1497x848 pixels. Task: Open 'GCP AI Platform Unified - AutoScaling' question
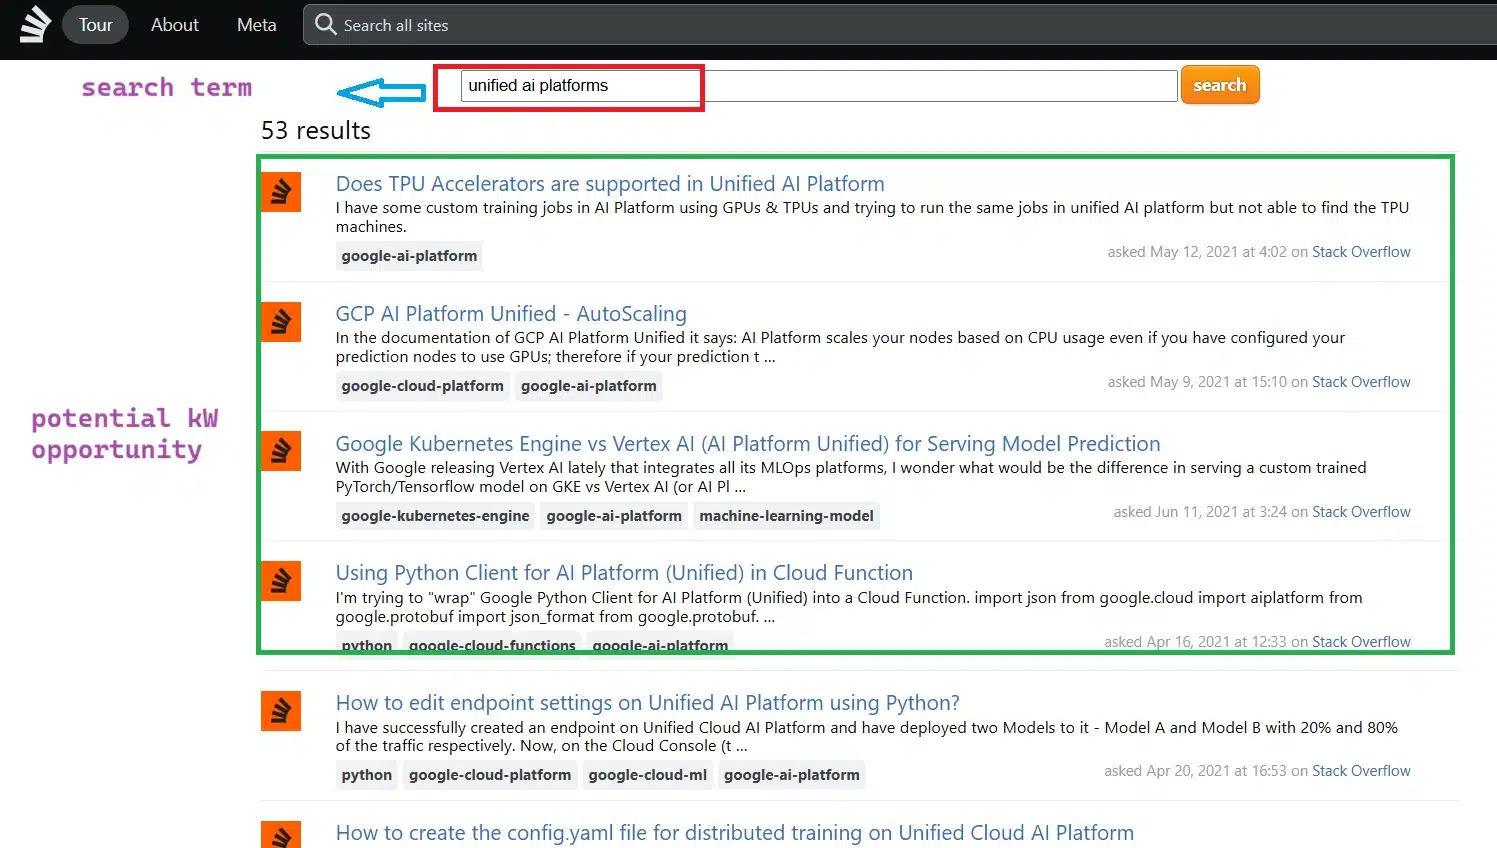pyautogui.click(x=511, y=314)
